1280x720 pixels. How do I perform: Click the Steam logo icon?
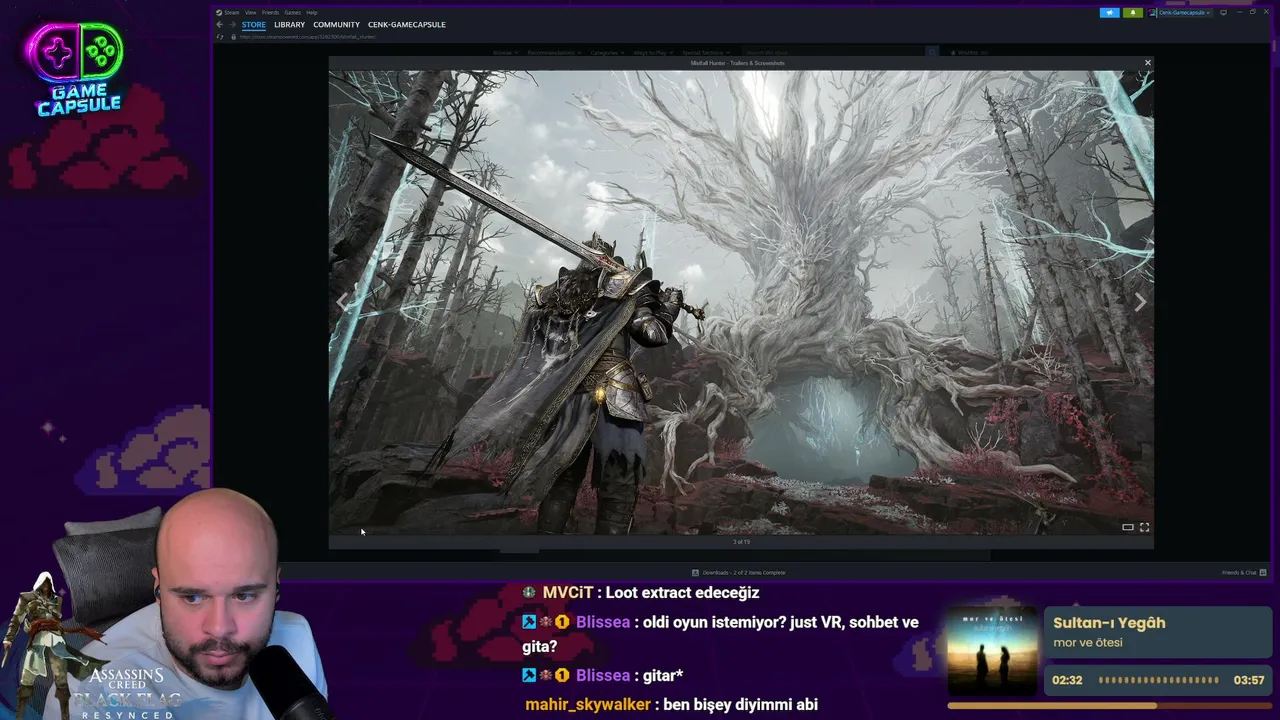[x=219, y=12]
